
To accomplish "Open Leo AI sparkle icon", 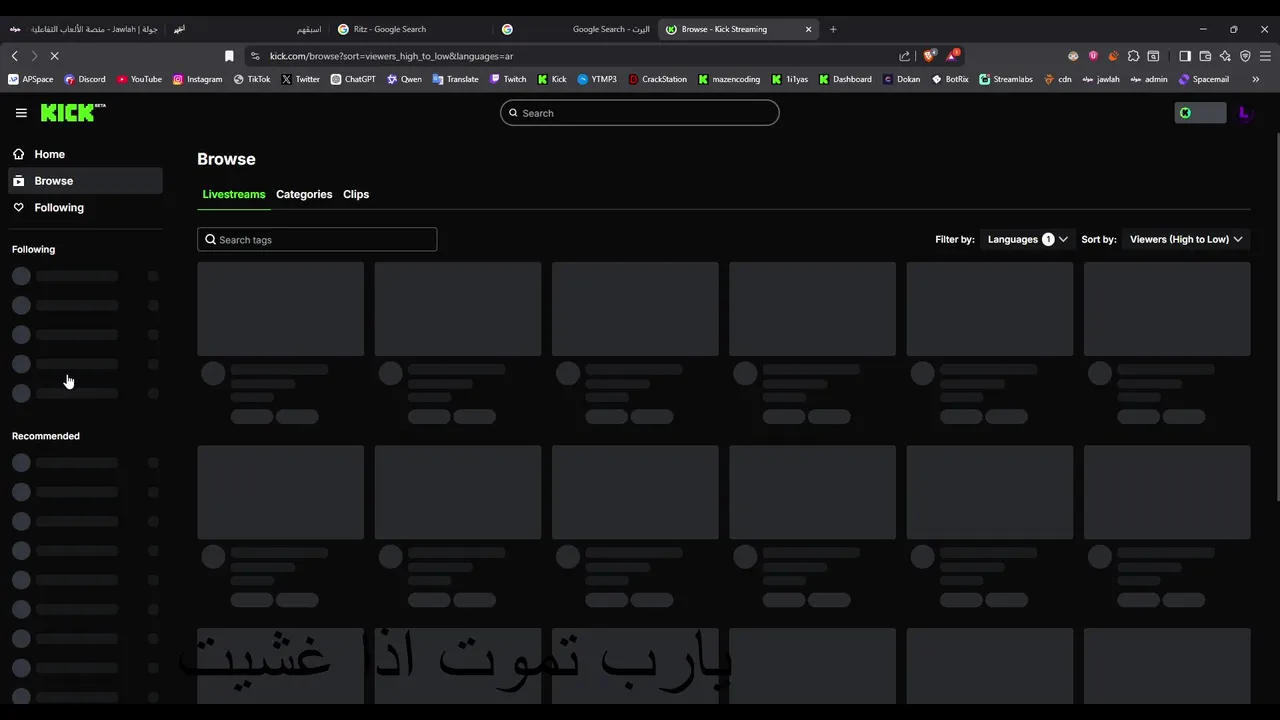I will click(x=1225, y=56).
